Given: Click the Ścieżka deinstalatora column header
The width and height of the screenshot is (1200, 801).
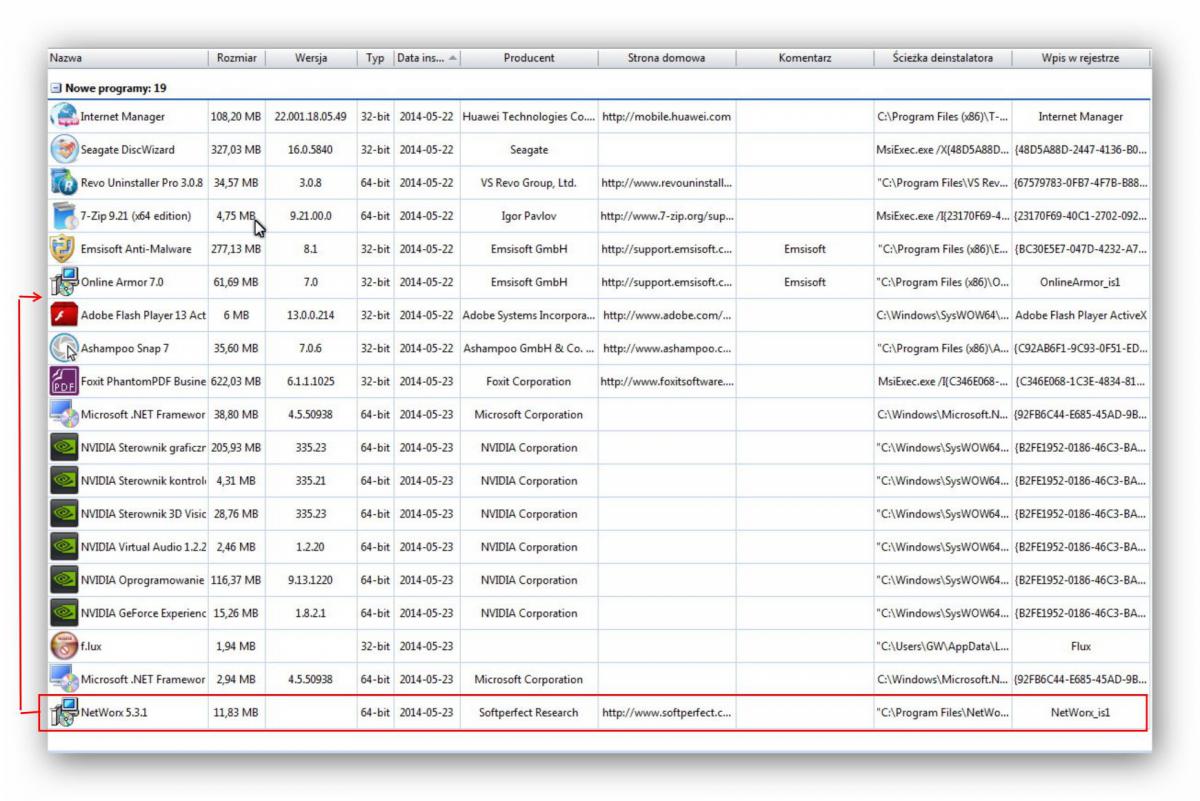Looking at the screenshot, I should click(943, 58).
